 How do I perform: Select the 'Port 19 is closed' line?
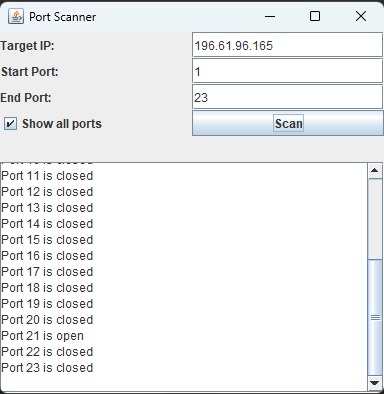tap(47, 304)
